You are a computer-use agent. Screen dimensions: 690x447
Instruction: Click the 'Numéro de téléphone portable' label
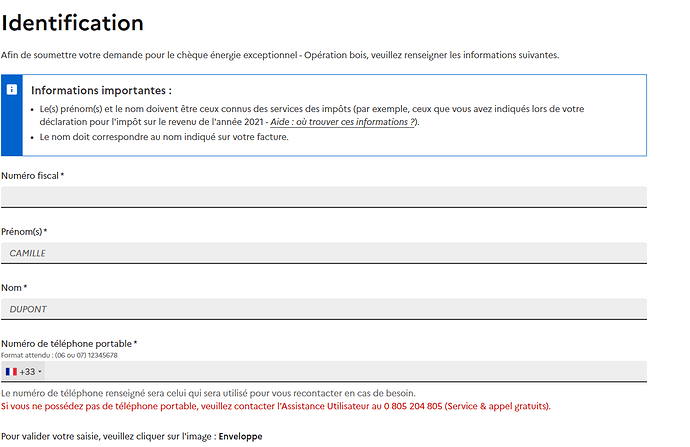pyautogui.click(x=68, y=344)
